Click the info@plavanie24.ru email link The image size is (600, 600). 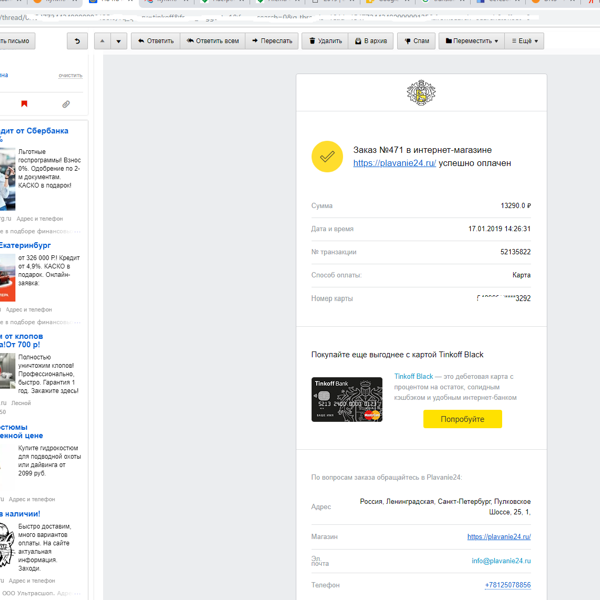click(x=501, y=561)
